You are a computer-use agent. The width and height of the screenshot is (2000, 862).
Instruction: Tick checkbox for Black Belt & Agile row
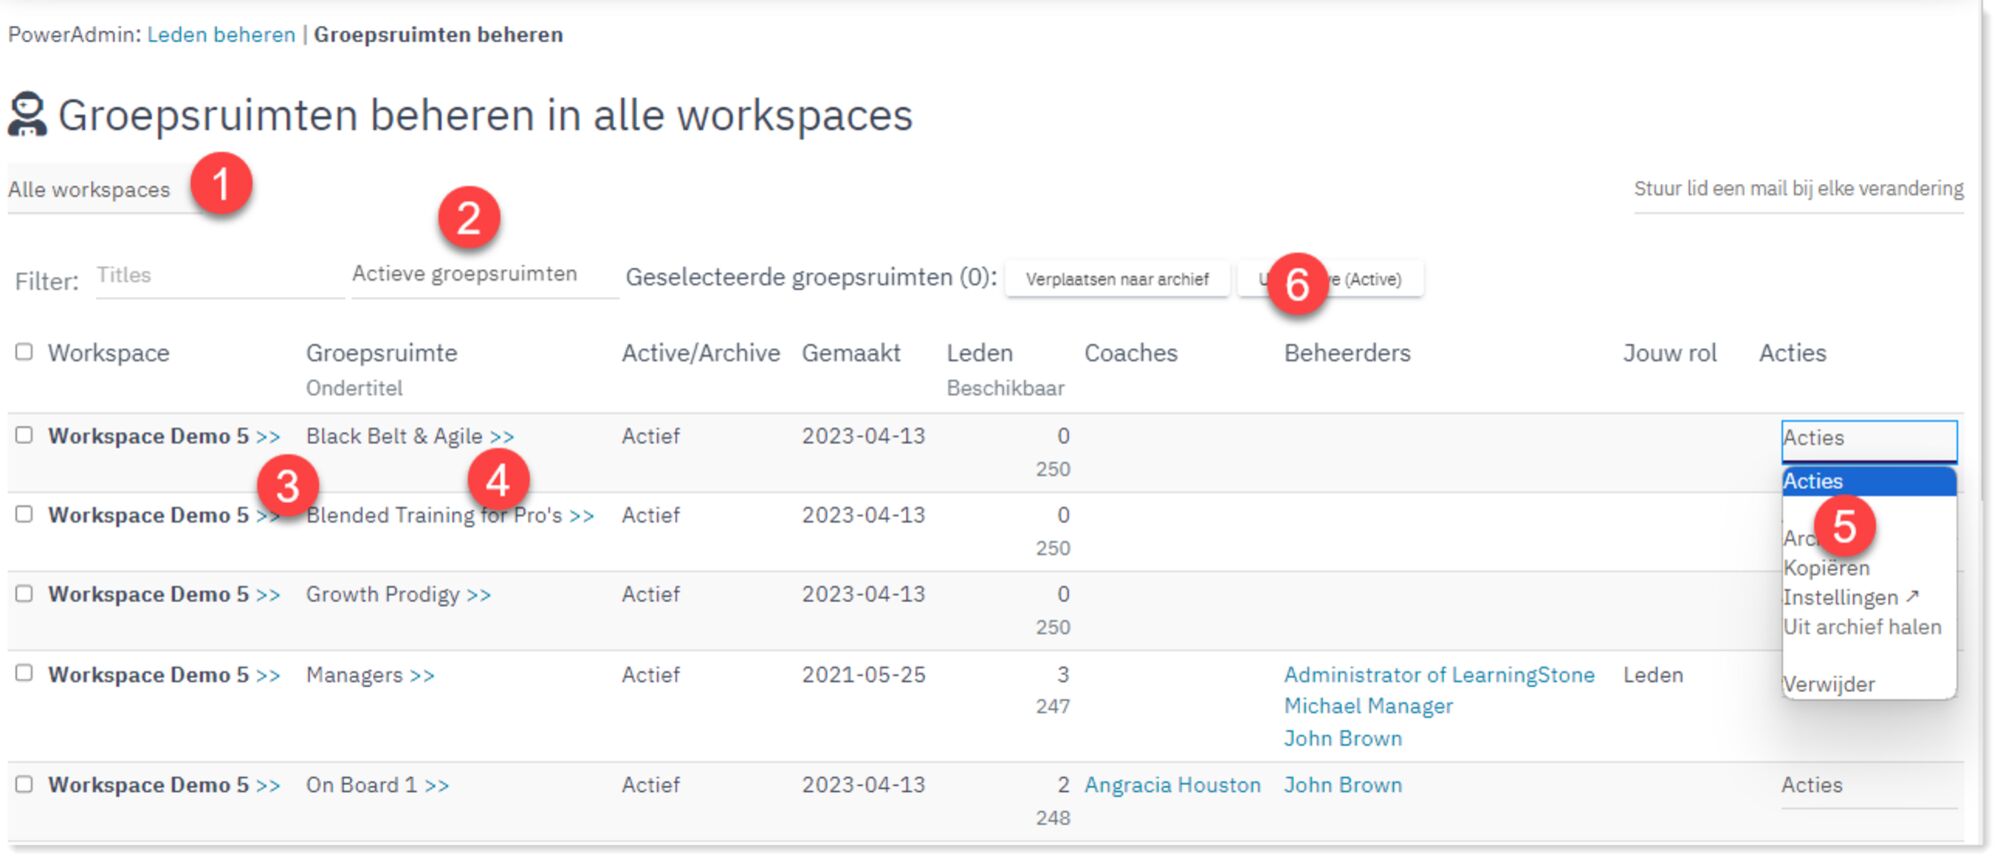tap(24, 435)
